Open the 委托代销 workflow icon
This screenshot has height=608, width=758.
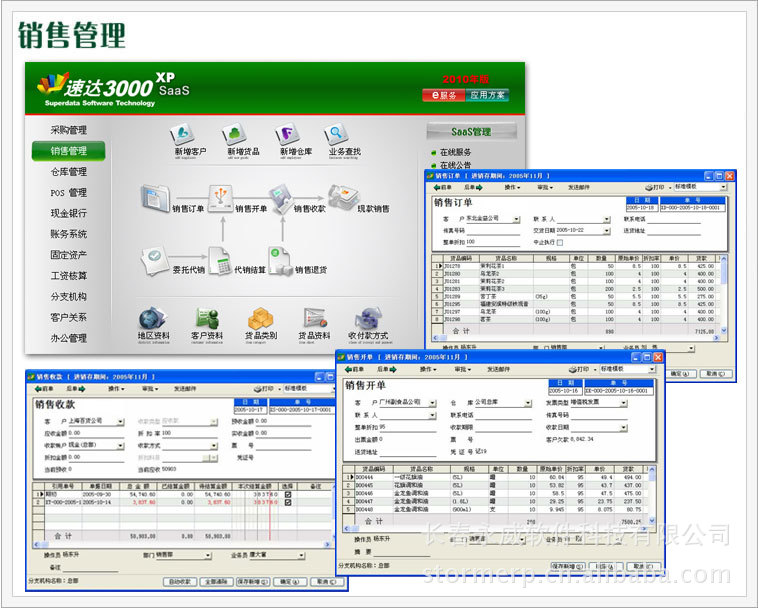pos(155,260)
